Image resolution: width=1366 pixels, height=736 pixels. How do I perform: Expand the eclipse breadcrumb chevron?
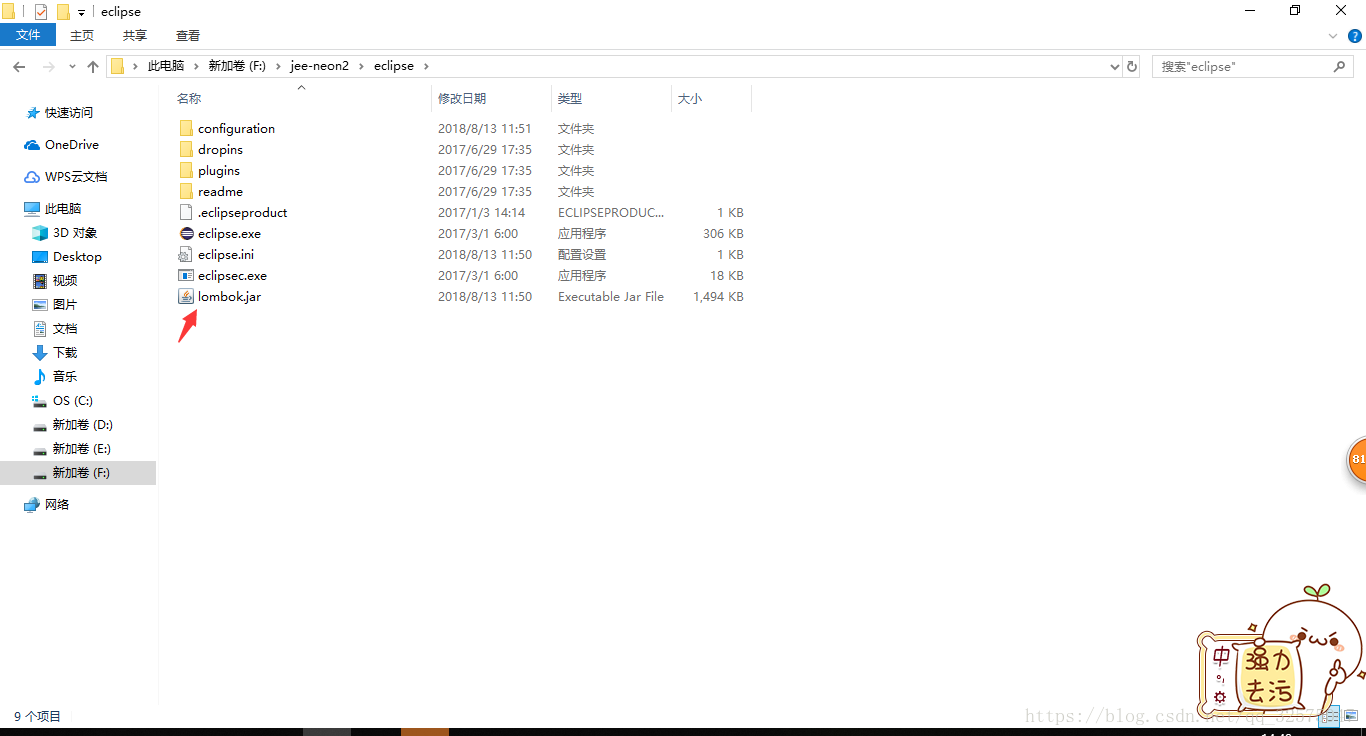[426, 66]
